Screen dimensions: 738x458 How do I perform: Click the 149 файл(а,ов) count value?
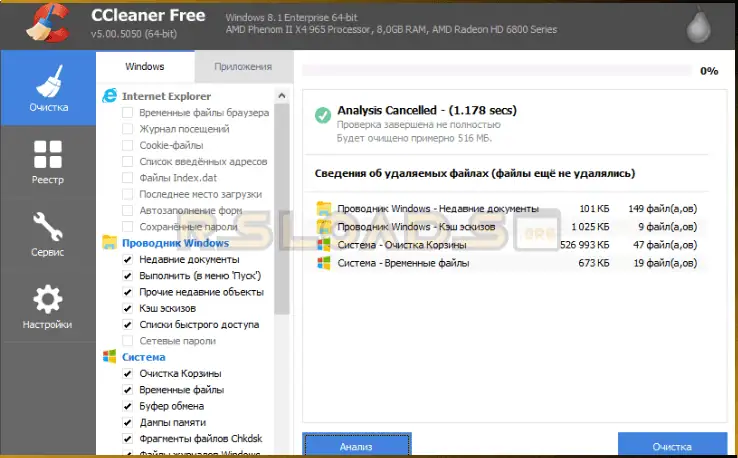[x=663, y=209]
